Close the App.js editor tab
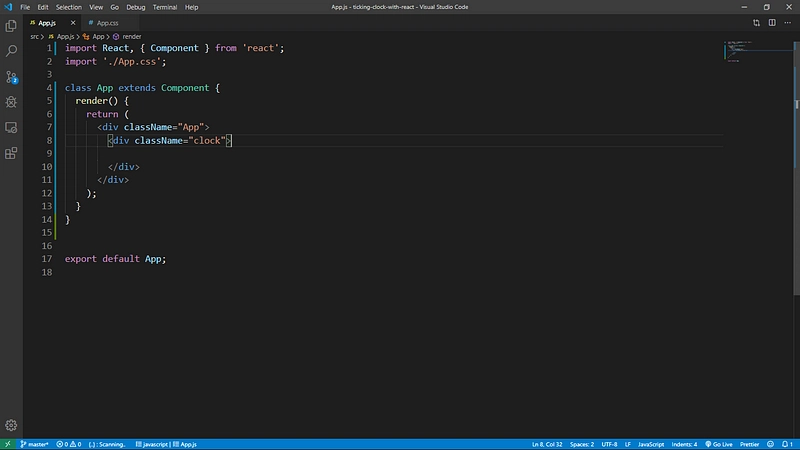 coord(72,22)
